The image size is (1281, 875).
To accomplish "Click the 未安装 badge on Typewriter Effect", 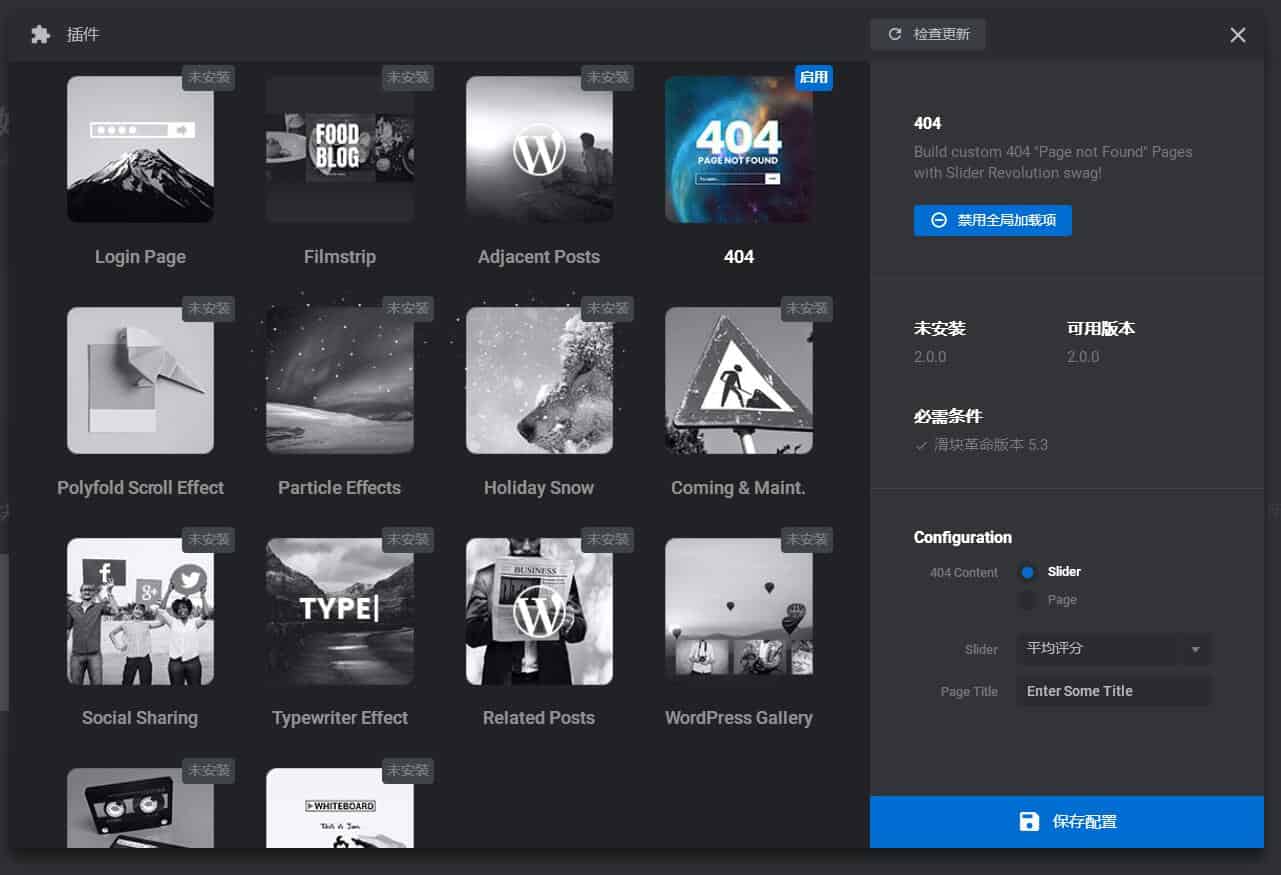I will click(x=408, y=540).
